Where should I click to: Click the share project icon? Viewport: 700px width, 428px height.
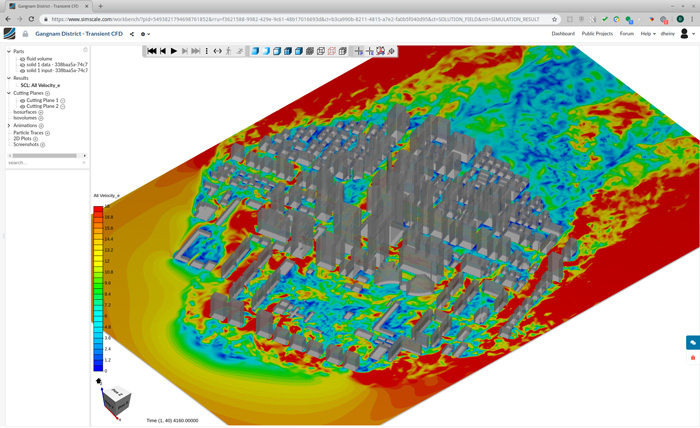[132, 34]
